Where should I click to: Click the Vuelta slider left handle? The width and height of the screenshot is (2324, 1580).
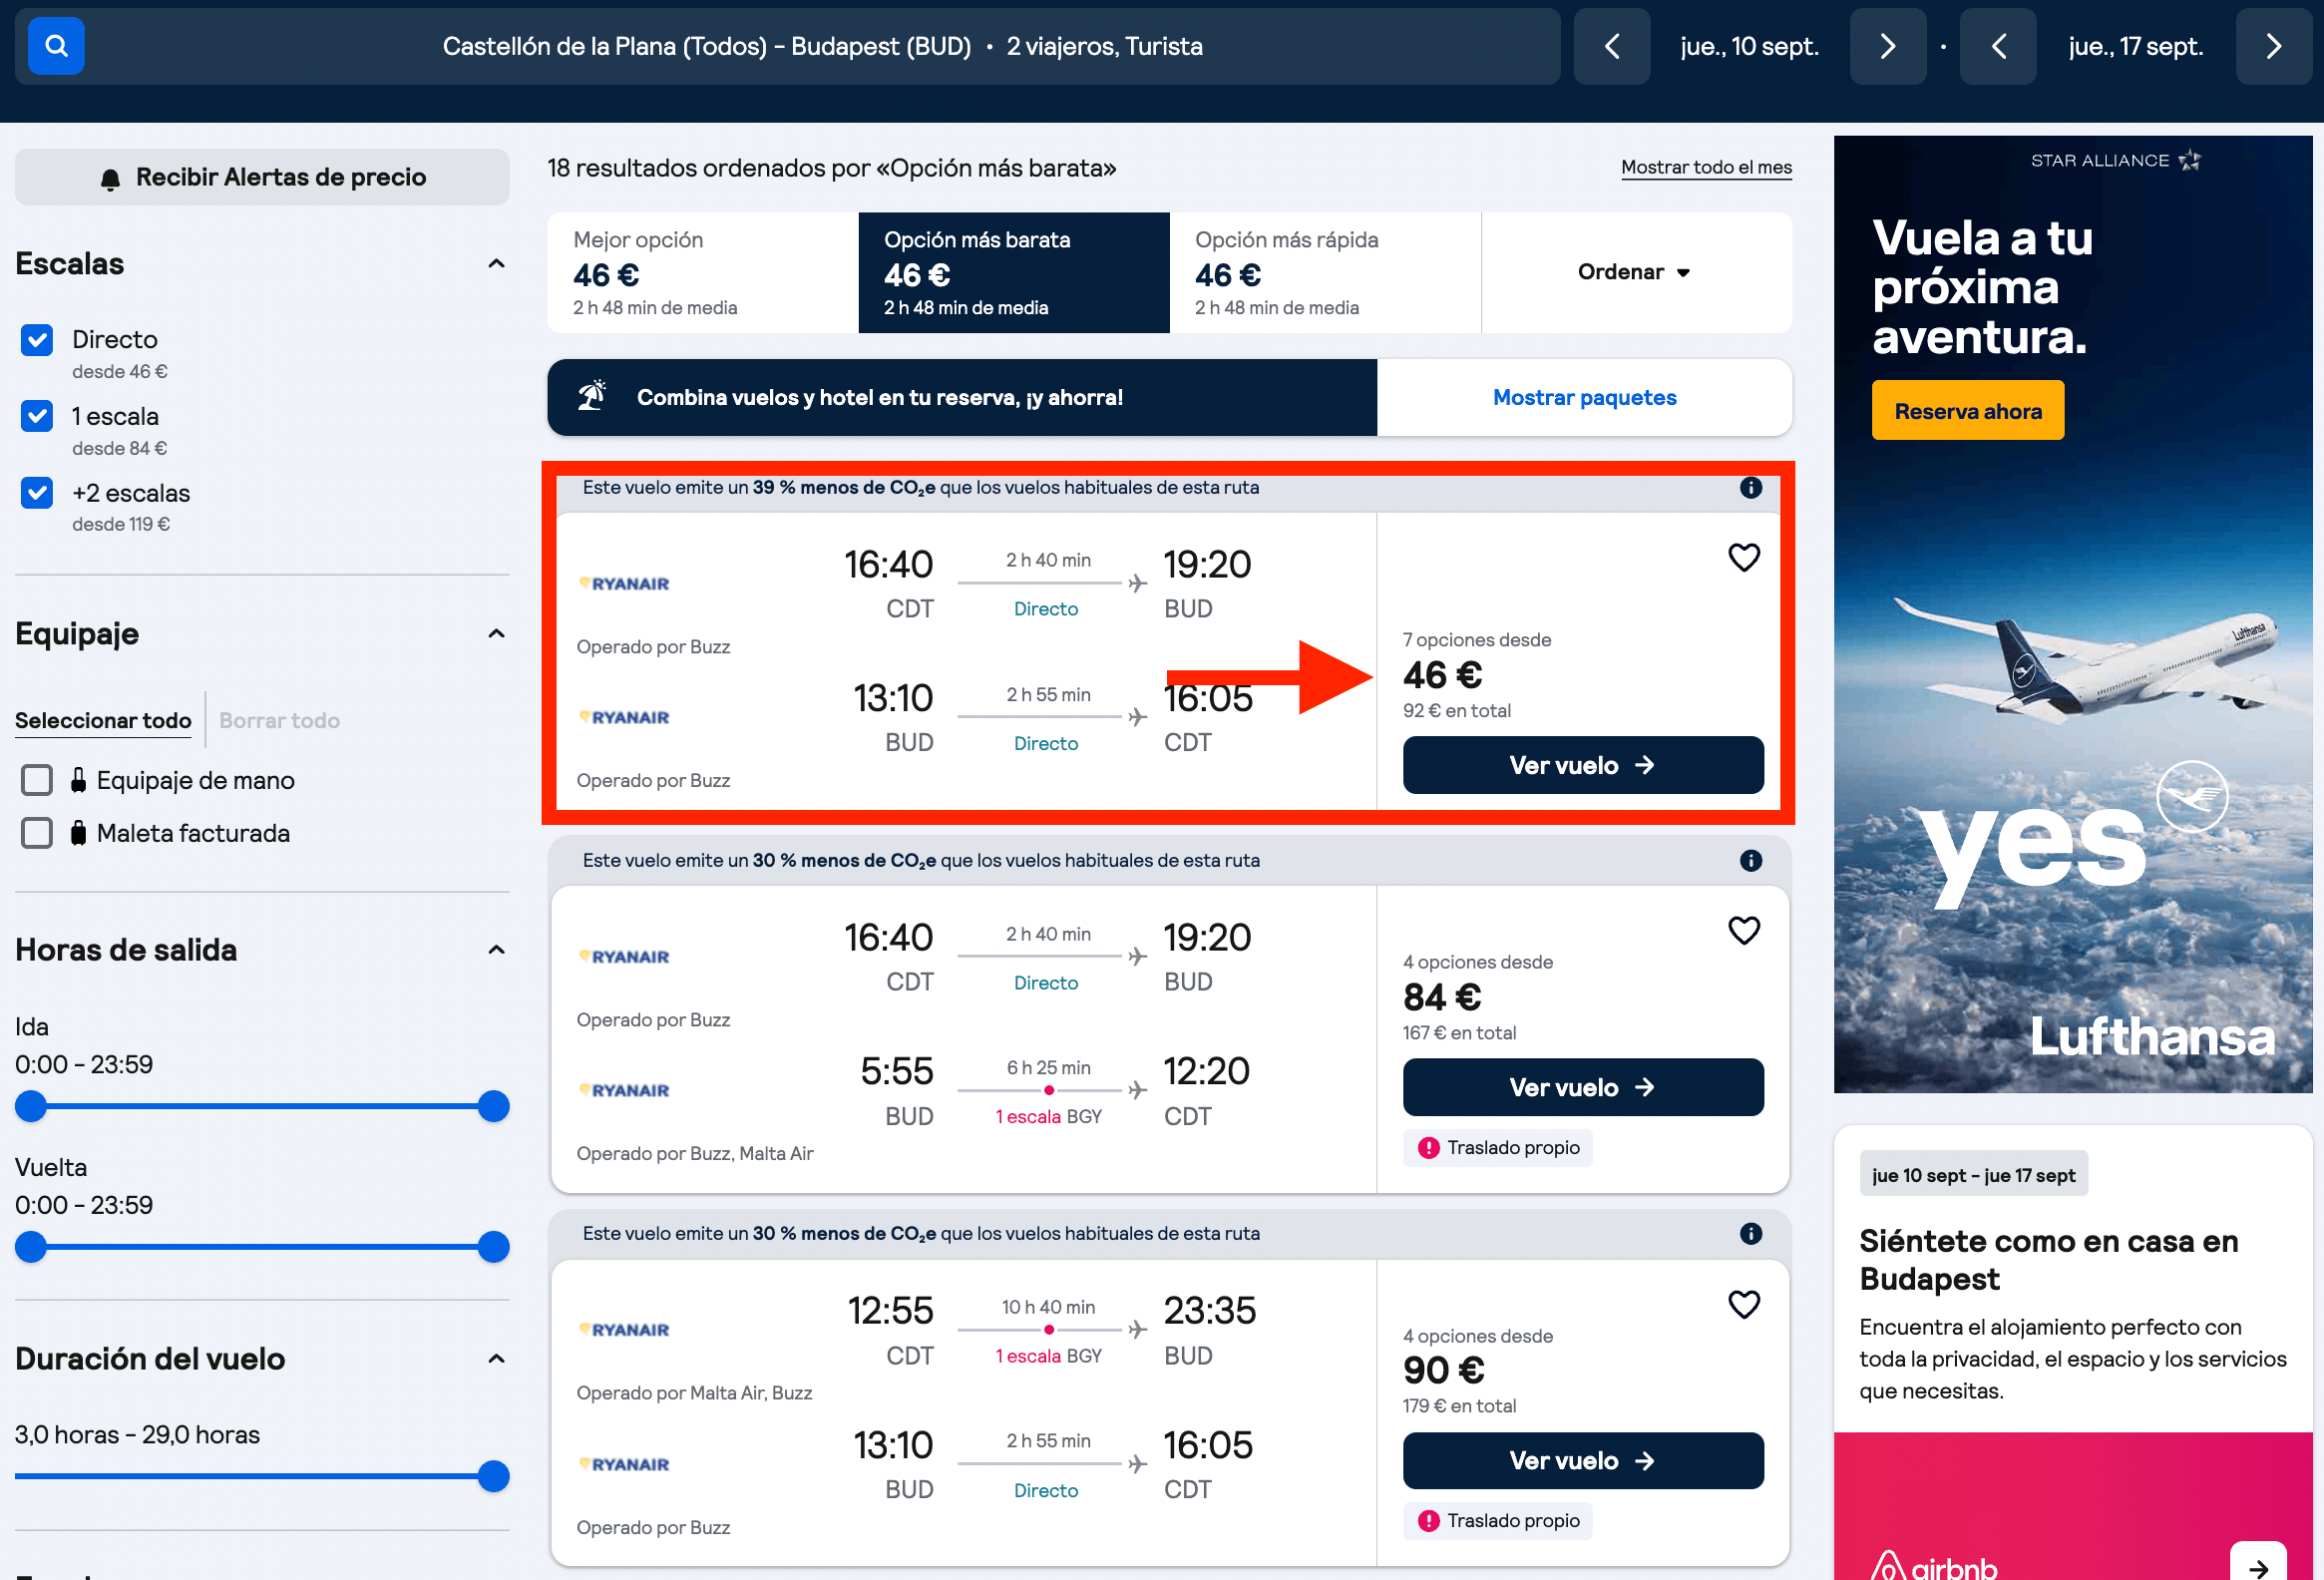coord(31,1247)
